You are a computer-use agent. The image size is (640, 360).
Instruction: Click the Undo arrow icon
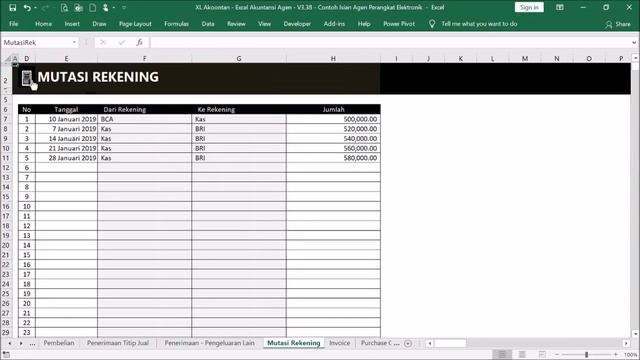click(27, 7)
